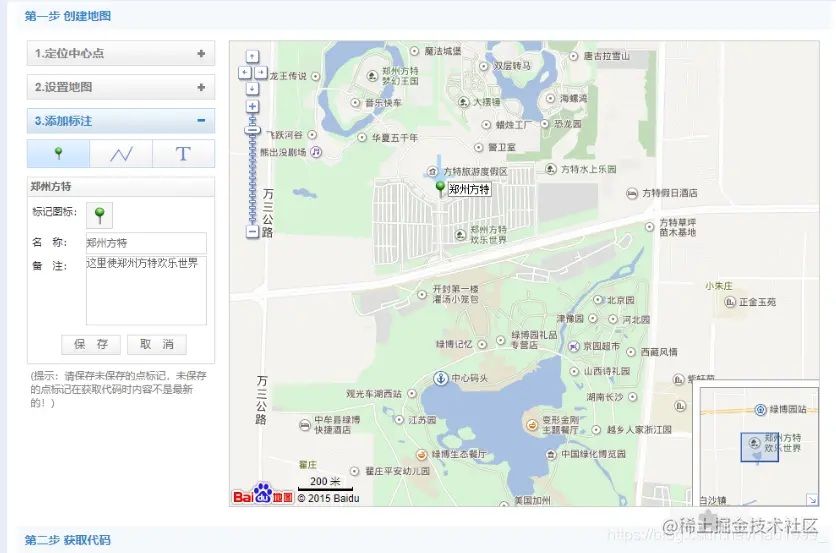The width and height of the screenshot is (836, 553).
Task: Zoom in with the plus button
Action: pos(252,107)
